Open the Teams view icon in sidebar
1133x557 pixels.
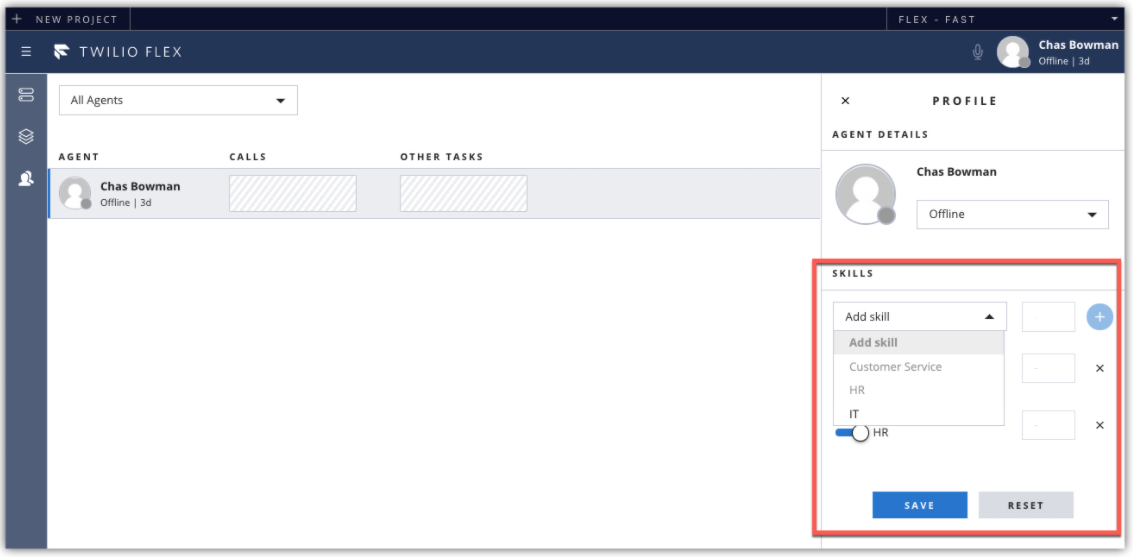click(26, 180)
